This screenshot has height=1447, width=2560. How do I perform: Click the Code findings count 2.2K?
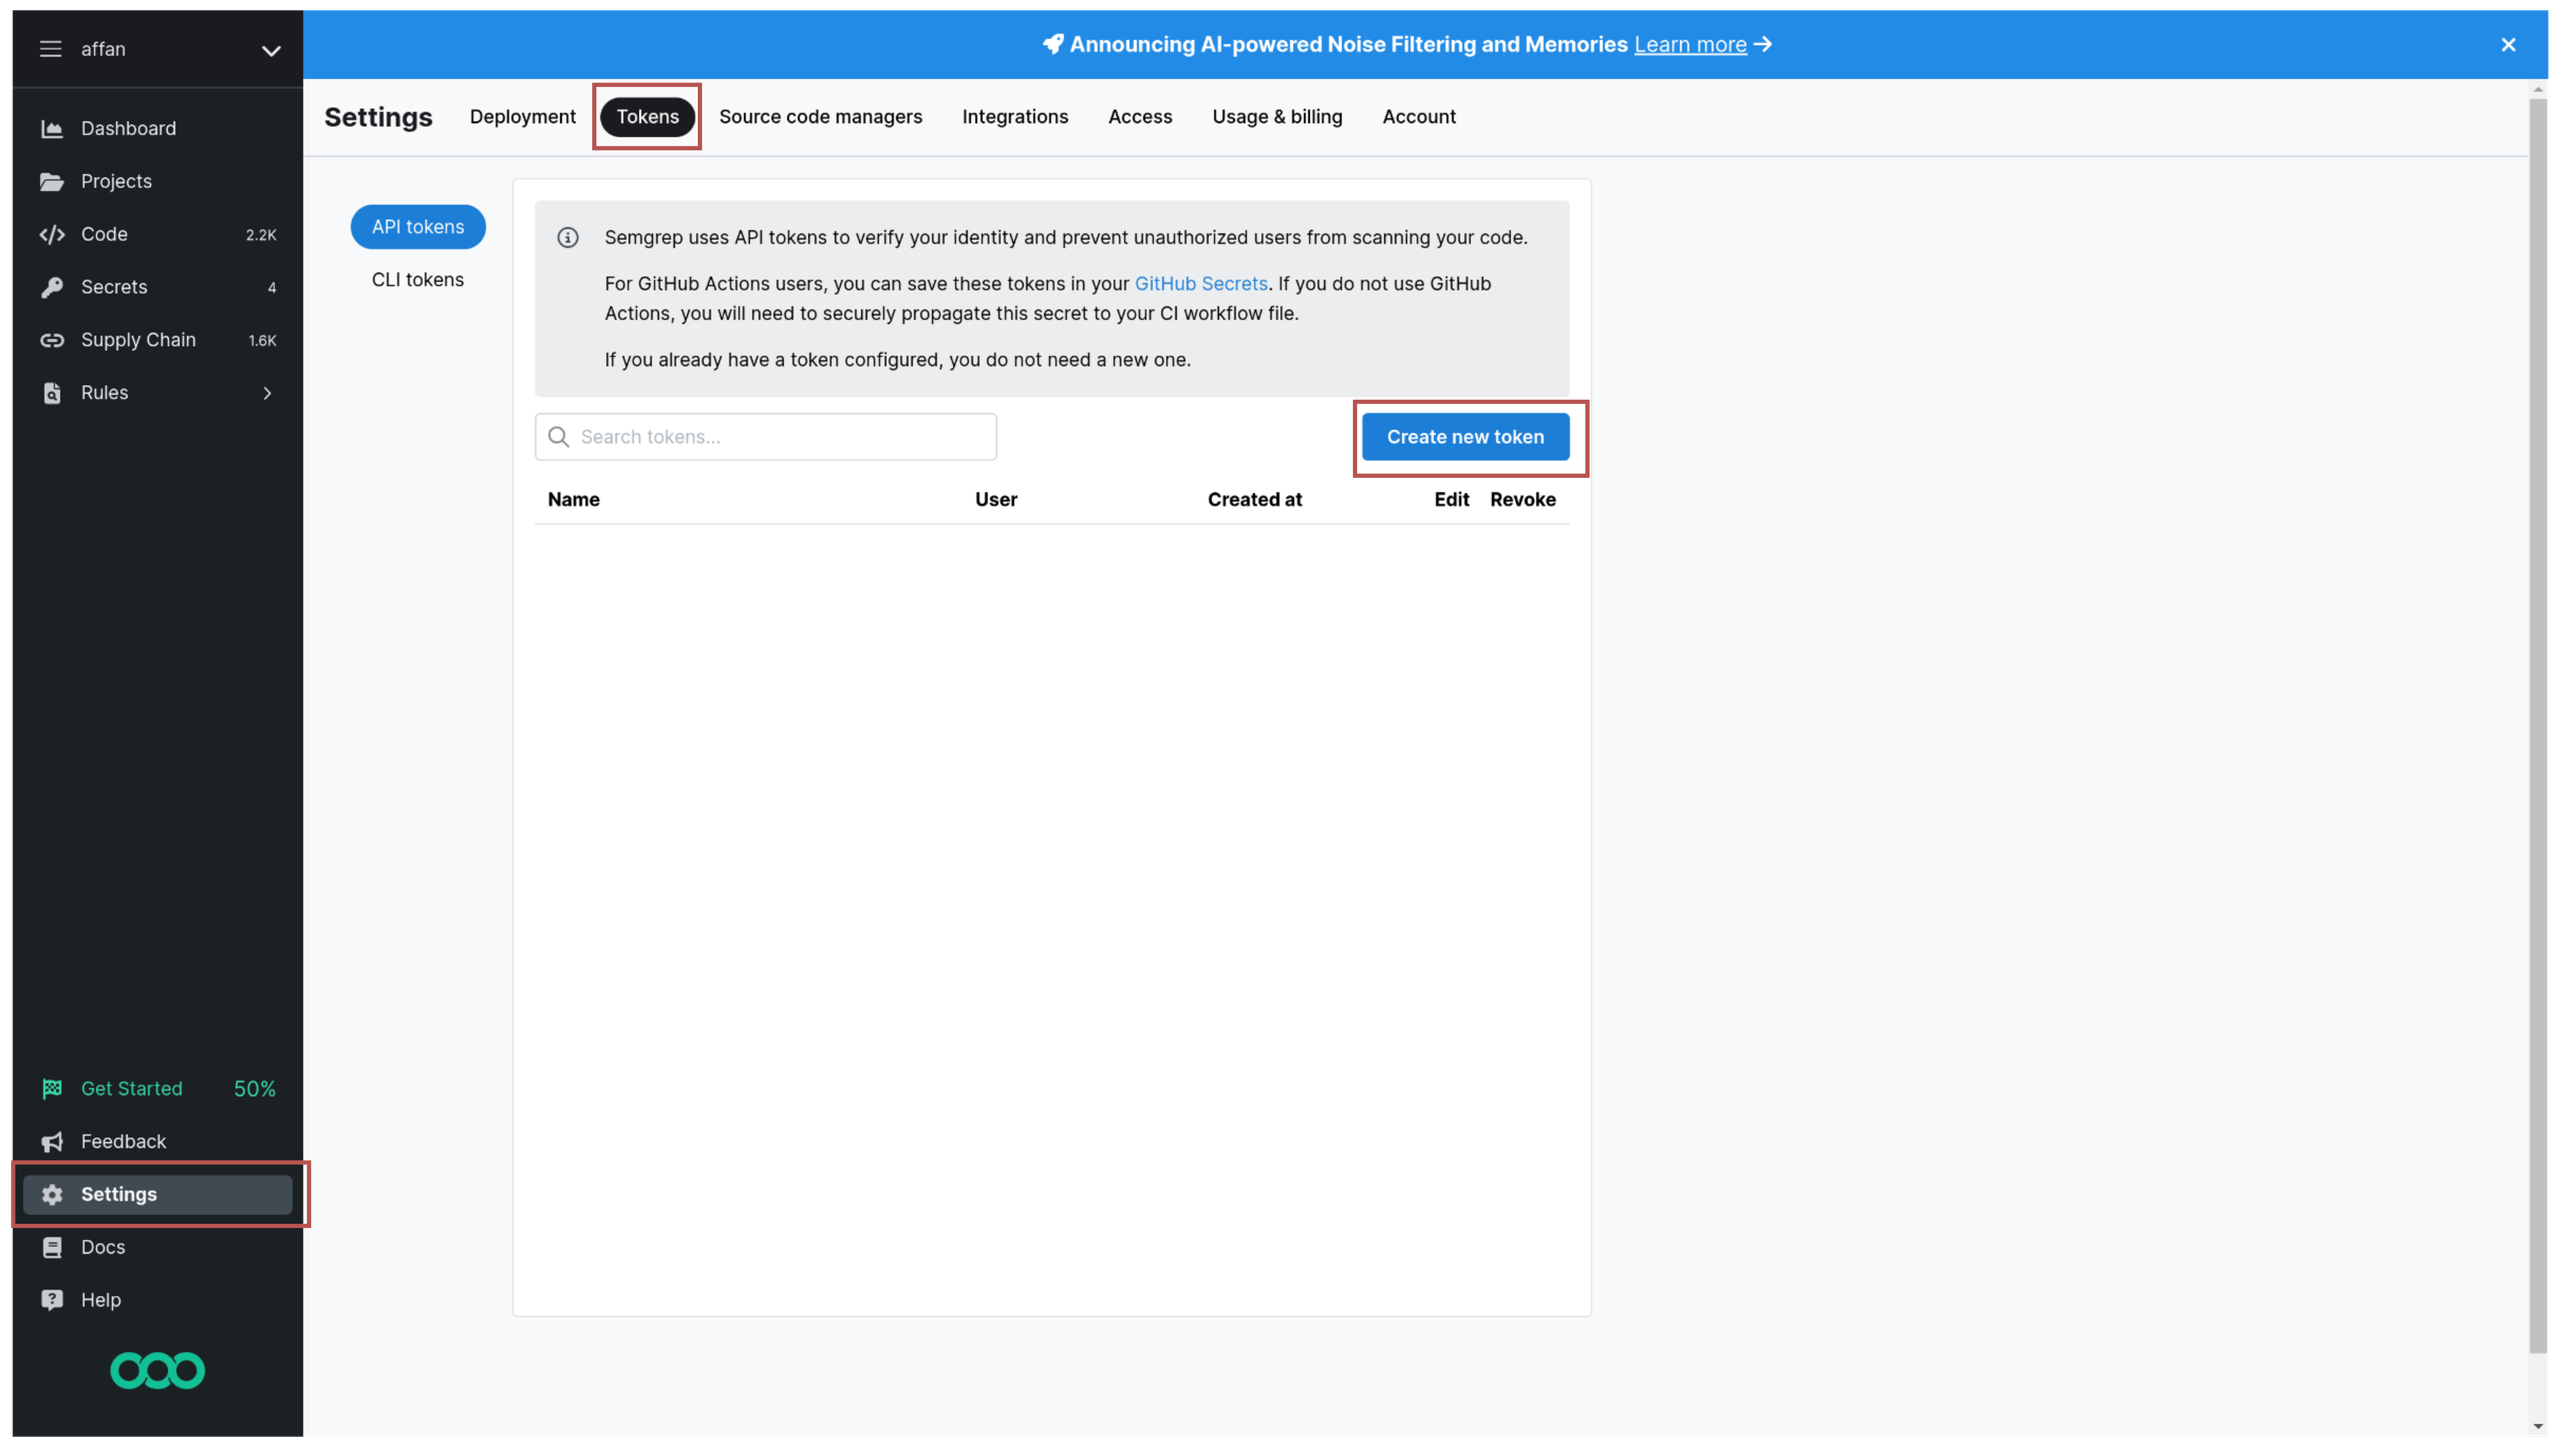click(261, 235)
